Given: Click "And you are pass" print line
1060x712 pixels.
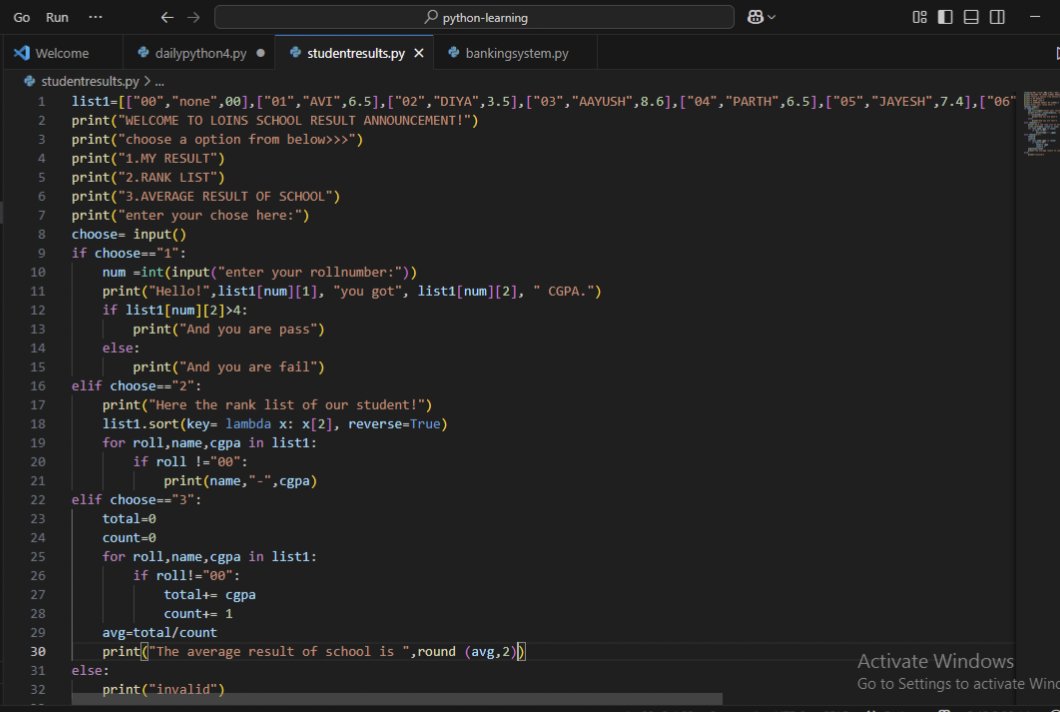Looking at the screenshot, I should coord(228,329).
